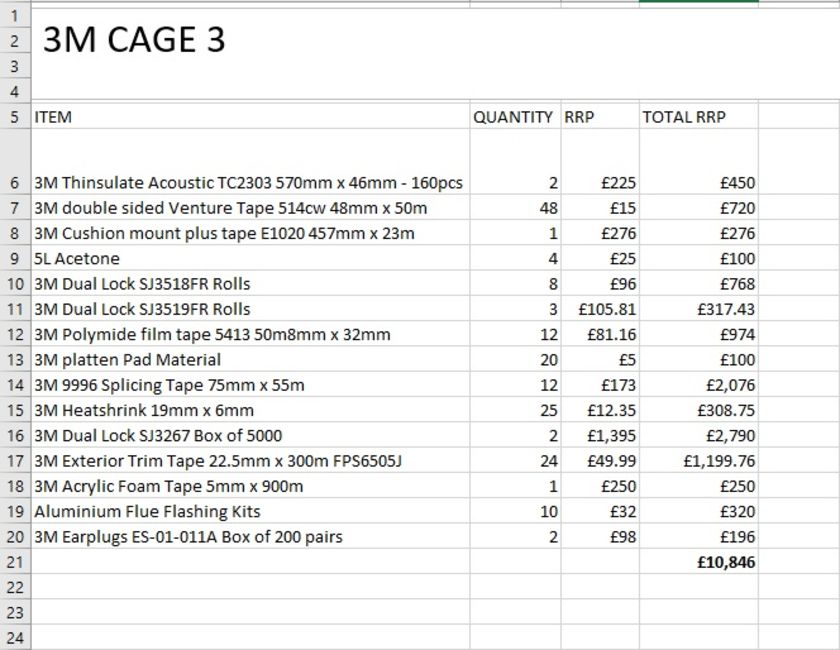Viewport: 840px width, 650px height.
Task: Select the TOTAL RRP header cell
Action: 684,117
